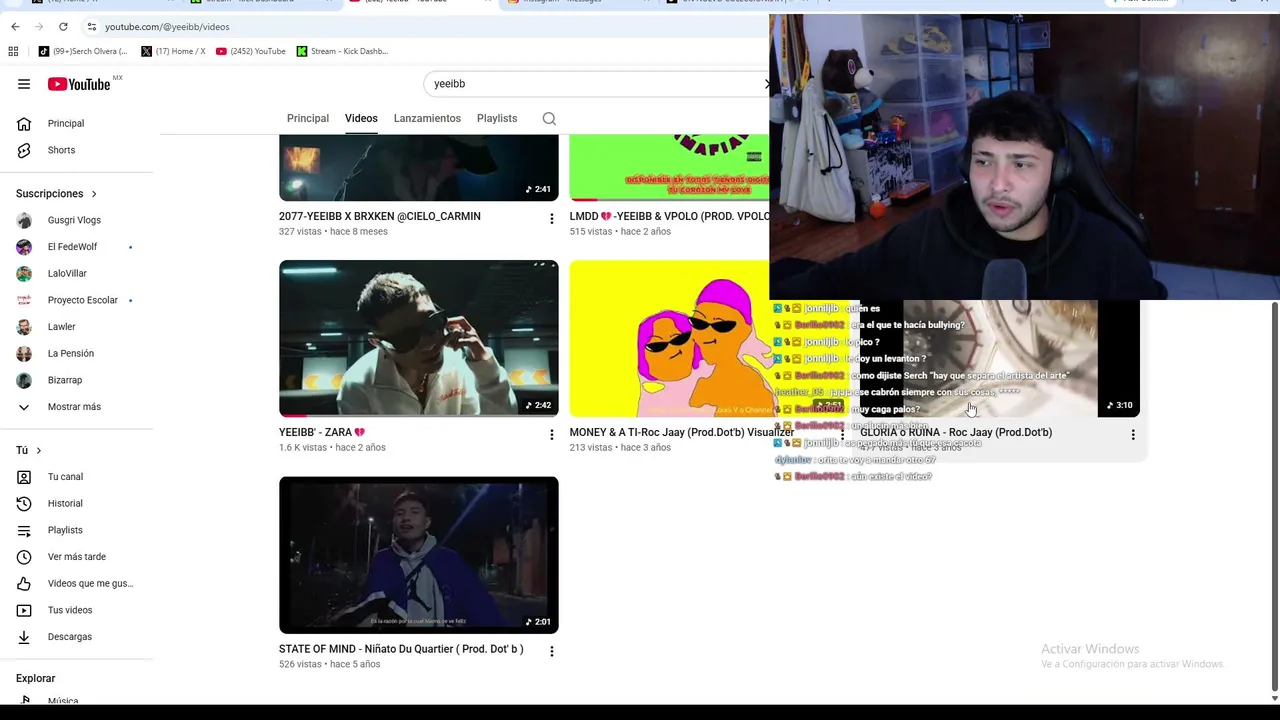
Task: Click the YouTube search box containing yeeibb
Action: point(595,84)
